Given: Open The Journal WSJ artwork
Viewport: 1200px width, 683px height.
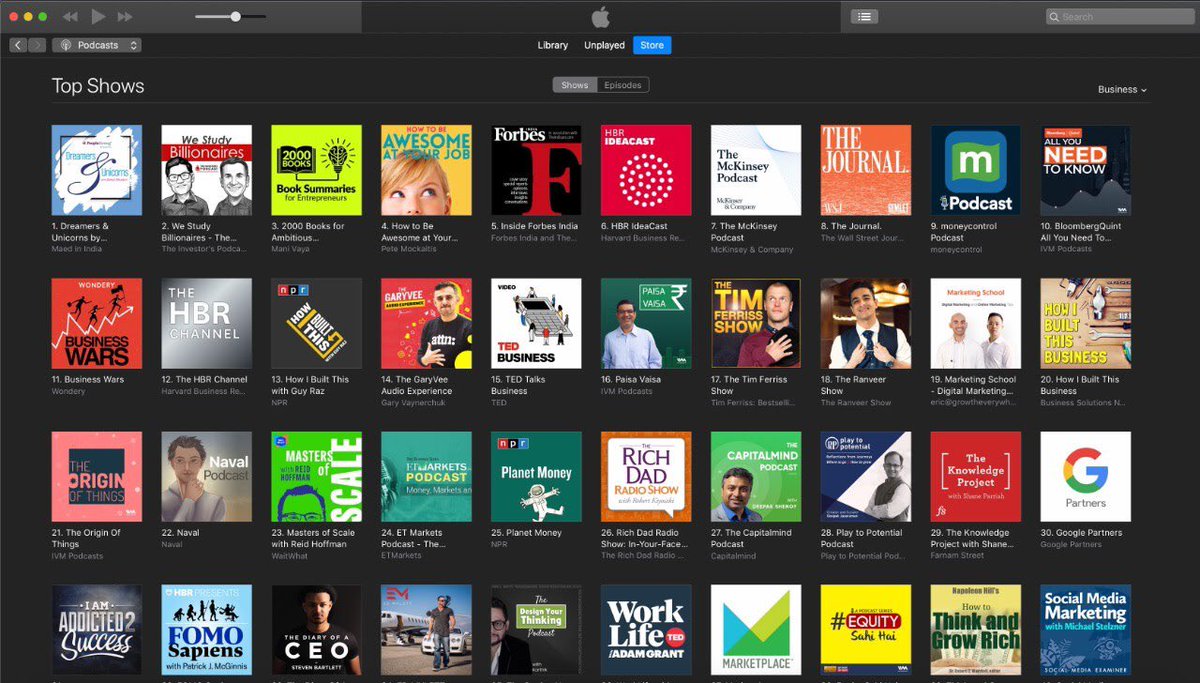Looking at the screenshot, I should (x=866, y=170).
